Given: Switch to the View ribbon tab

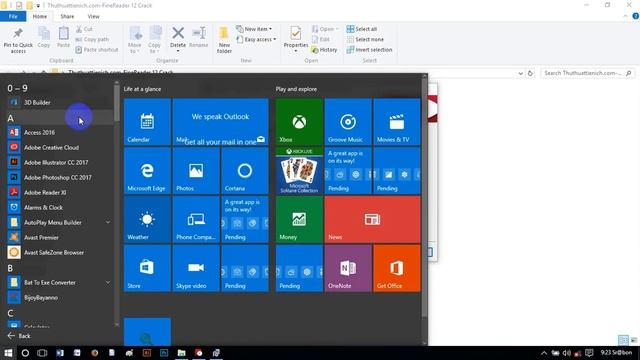Looking at the screenshot, I should tap(93, 16).
